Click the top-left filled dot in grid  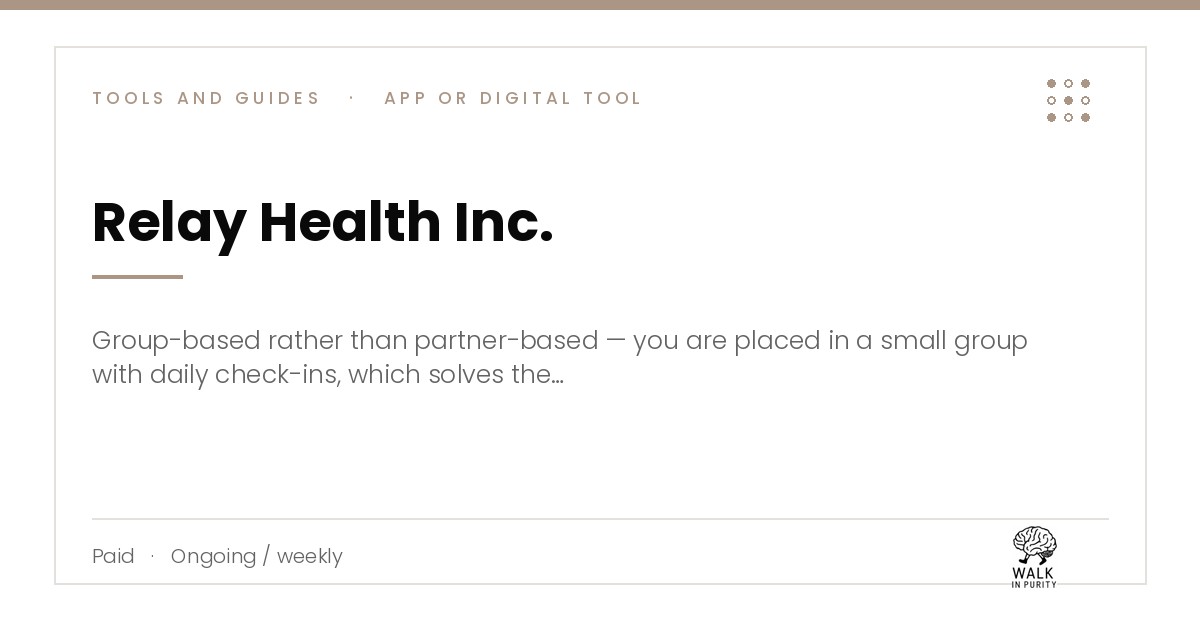pyautogui.click(x=1051, y=83)
